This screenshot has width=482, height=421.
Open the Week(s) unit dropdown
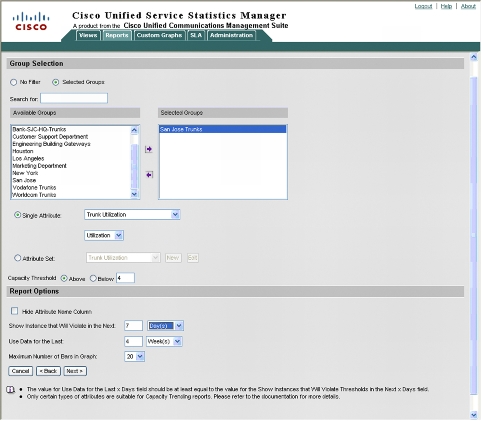click(164, 341)
